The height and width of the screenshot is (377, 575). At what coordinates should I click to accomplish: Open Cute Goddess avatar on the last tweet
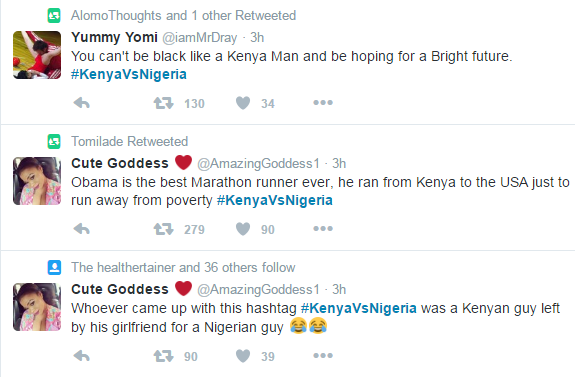[37, 307]
